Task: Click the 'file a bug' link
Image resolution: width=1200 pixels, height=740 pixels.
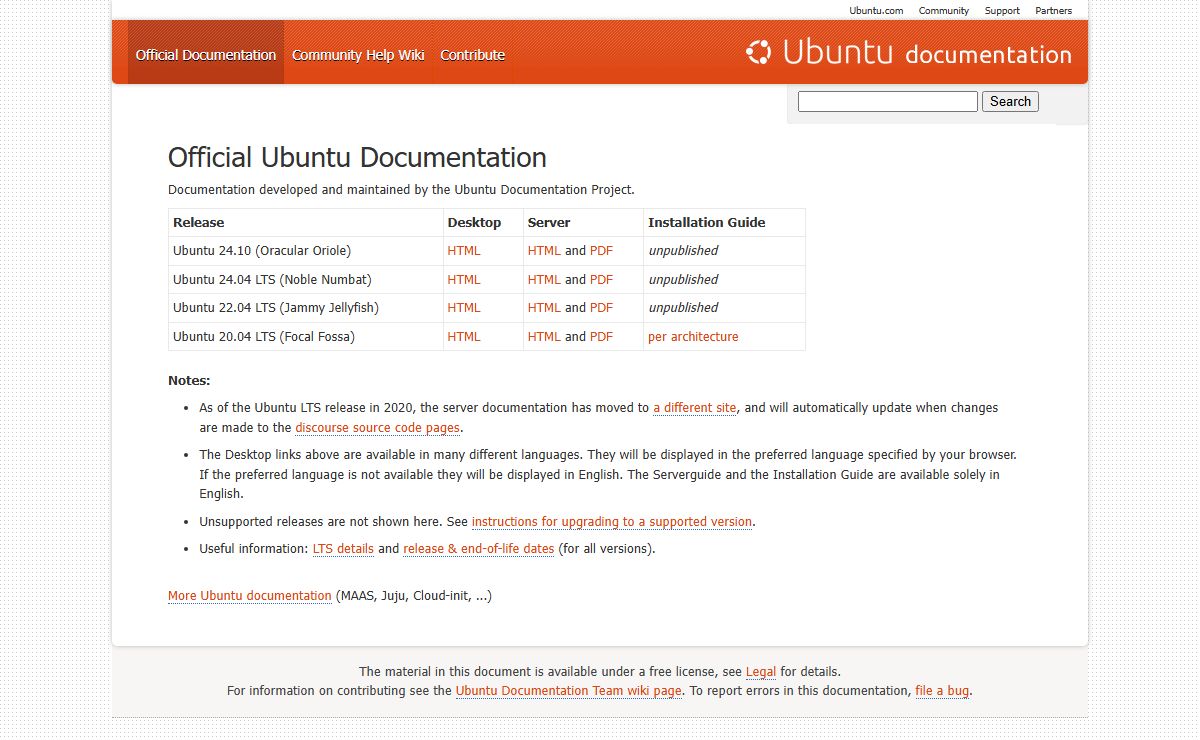Action: 942,691
